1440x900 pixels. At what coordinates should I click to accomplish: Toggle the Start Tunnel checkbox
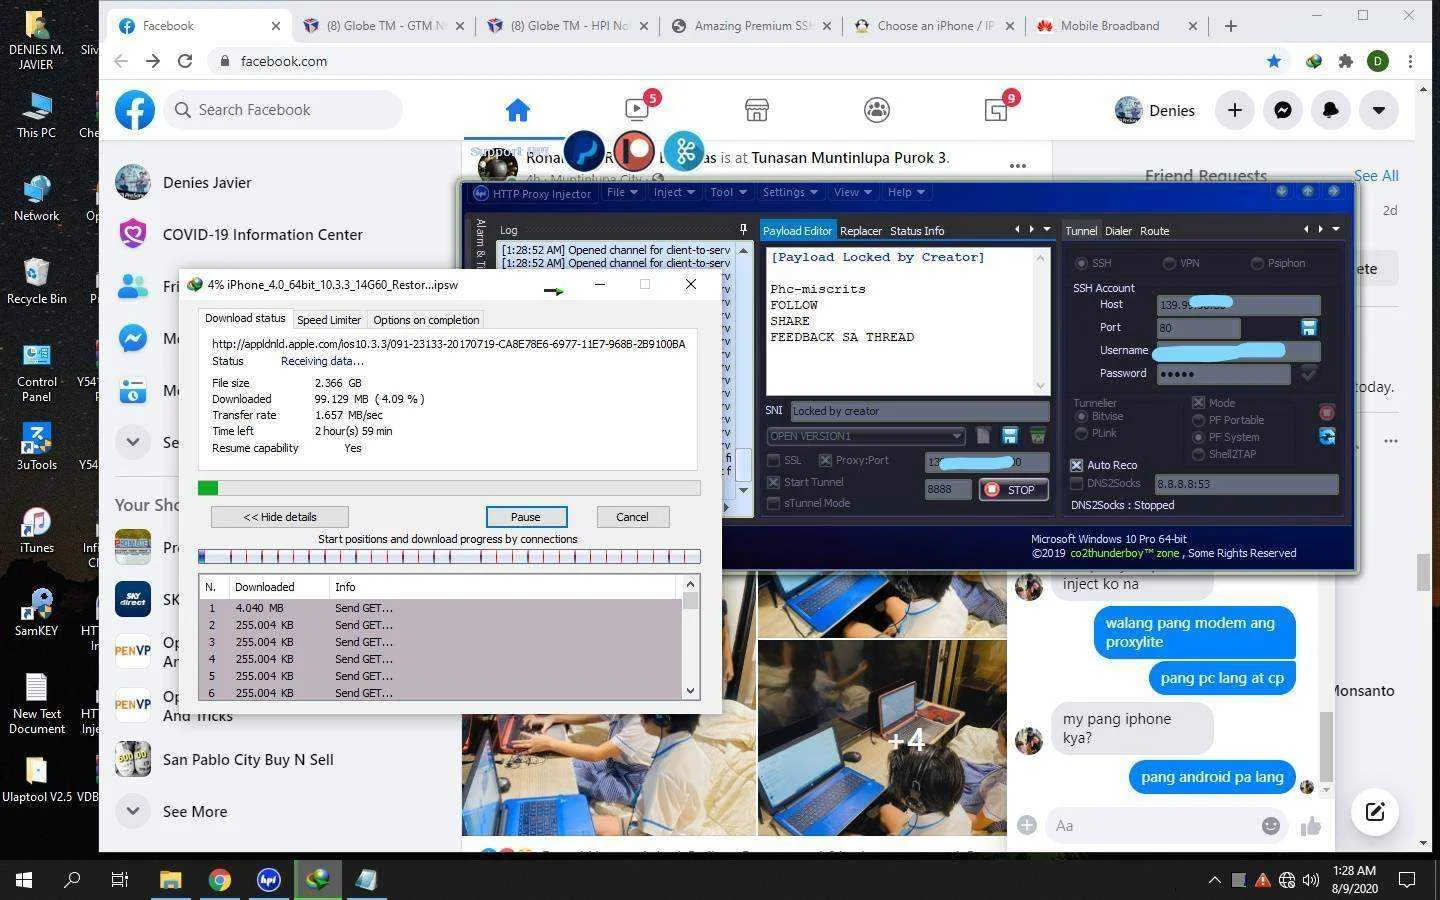pos(773,482)
